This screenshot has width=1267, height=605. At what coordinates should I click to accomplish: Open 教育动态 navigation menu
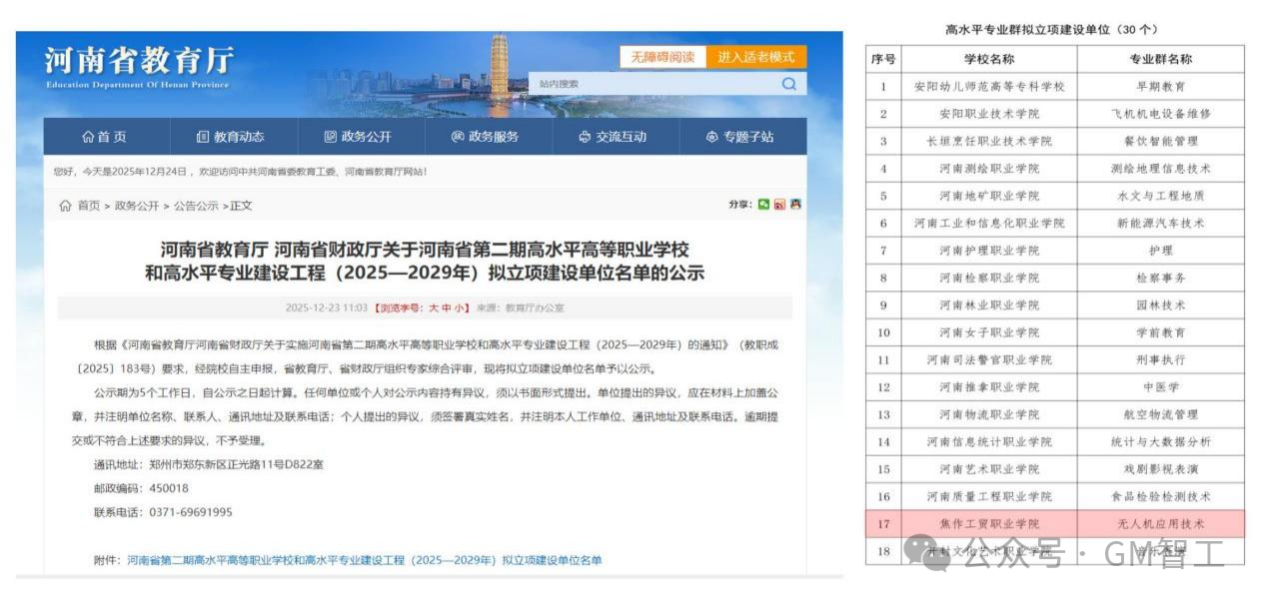232,137
